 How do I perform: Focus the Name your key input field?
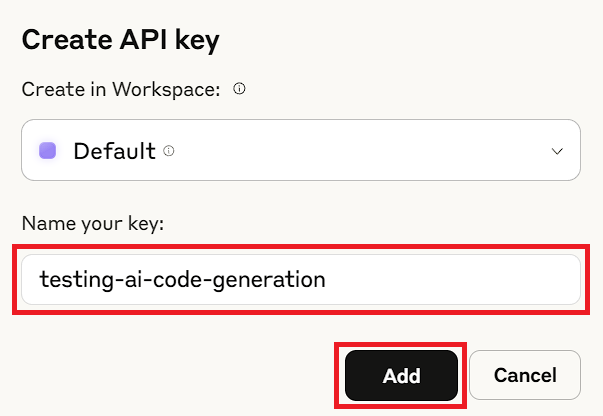(x=300, y=280)
